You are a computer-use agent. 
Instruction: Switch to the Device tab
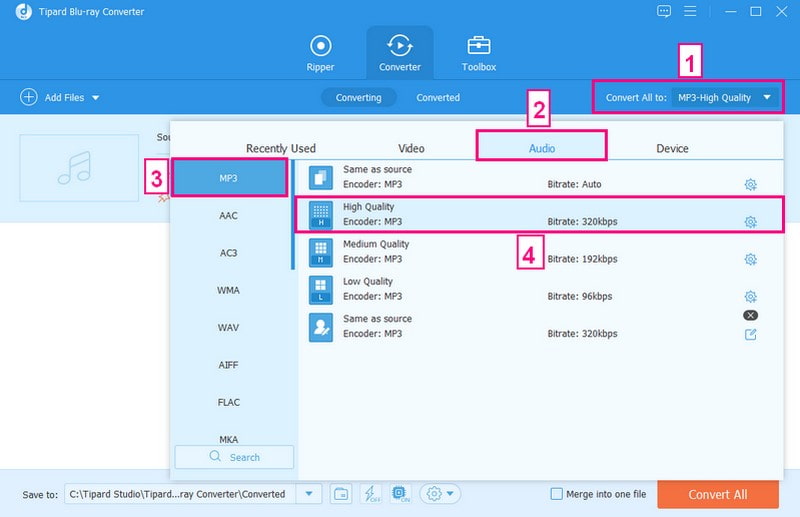click(672, 149)
